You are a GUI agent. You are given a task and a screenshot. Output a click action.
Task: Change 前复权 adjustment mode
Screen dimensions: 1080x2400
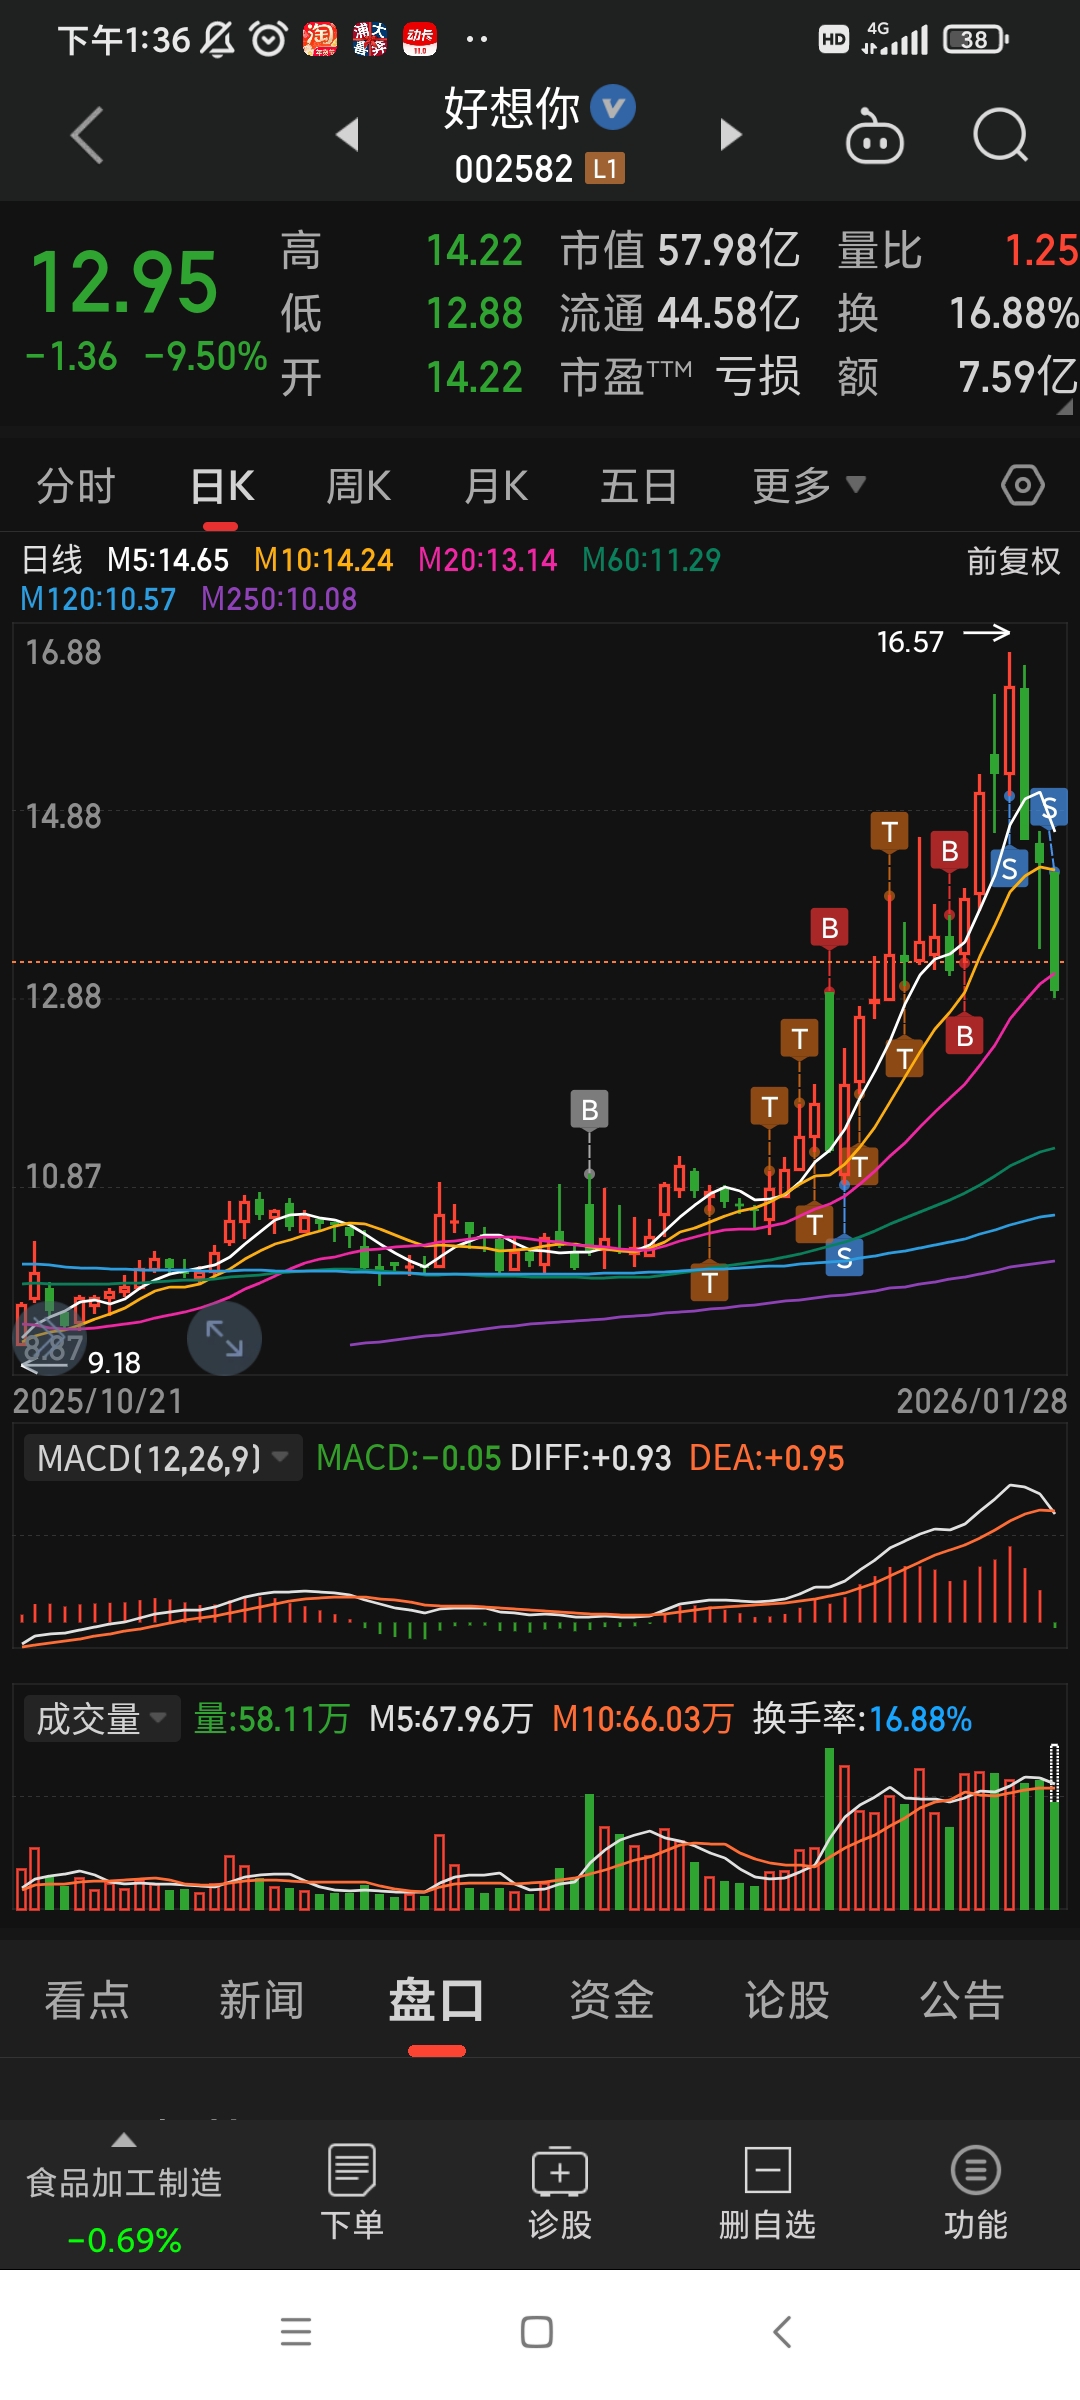point(1013,561)
